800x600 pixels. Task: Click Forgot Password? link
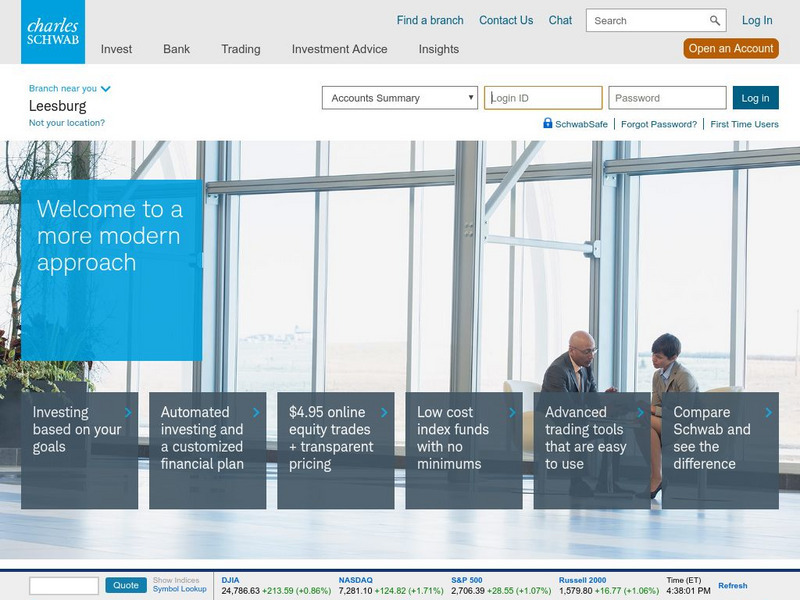click(659, 124)
